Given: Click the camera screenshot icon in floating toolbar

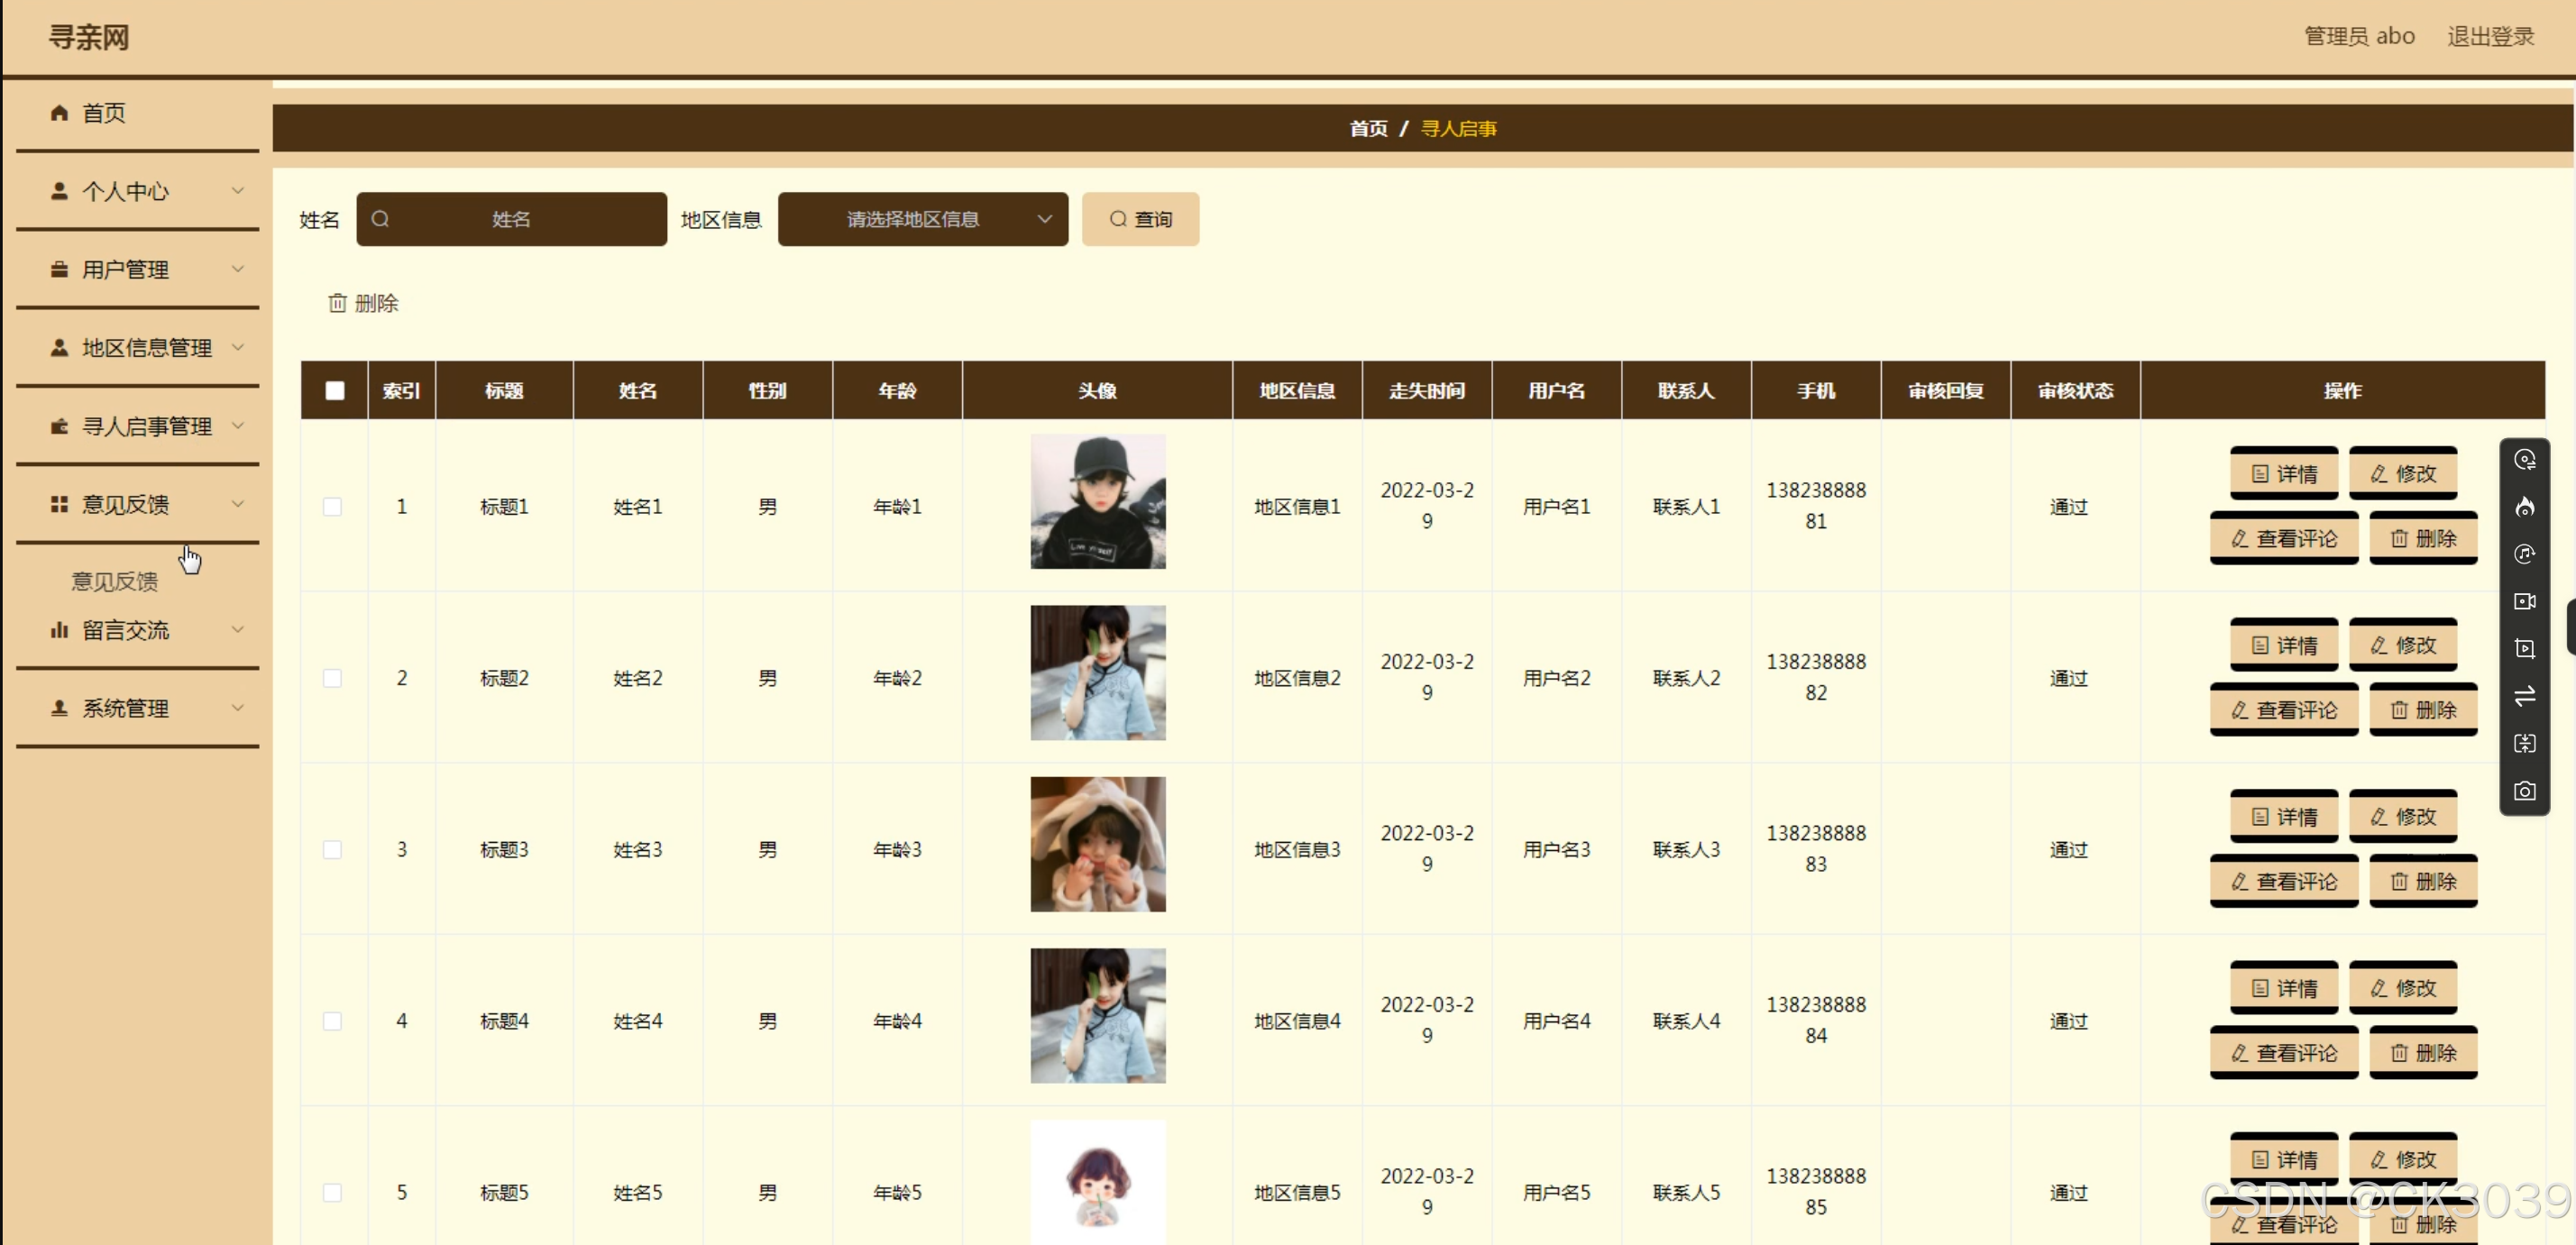Looking at the screenshot, I should pyautogui.click(x=2524, y=791).
